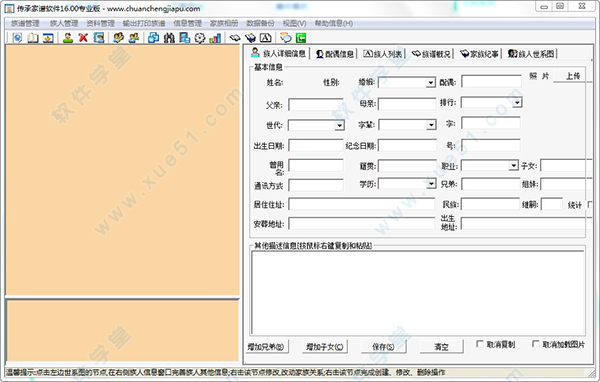Screen dimensions: 600x382
Task: Switch to the 族人列表 tab
Action: point(383,54)
